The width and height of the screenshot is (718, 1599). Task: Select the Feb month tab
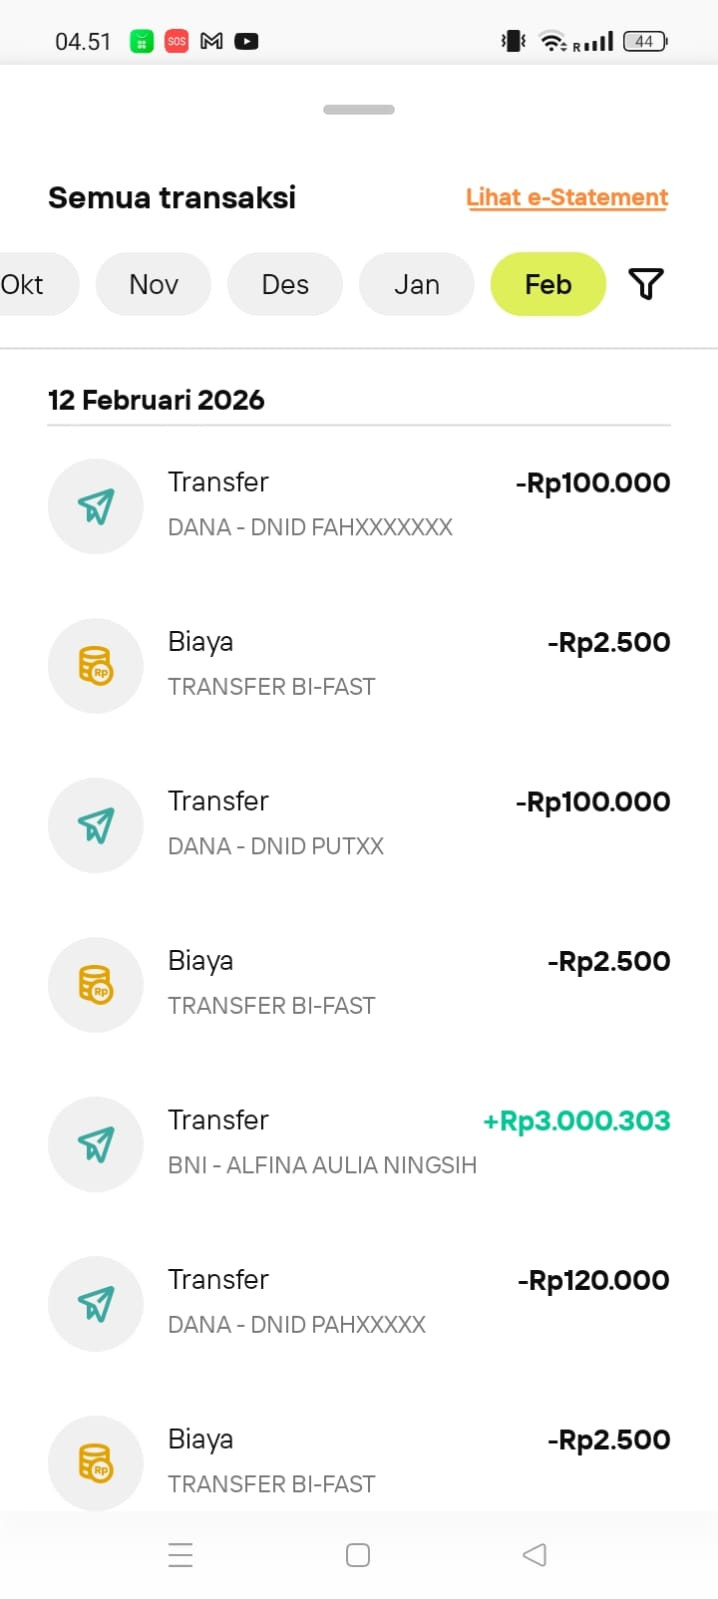pyautogui.click(x=548, y=284)
